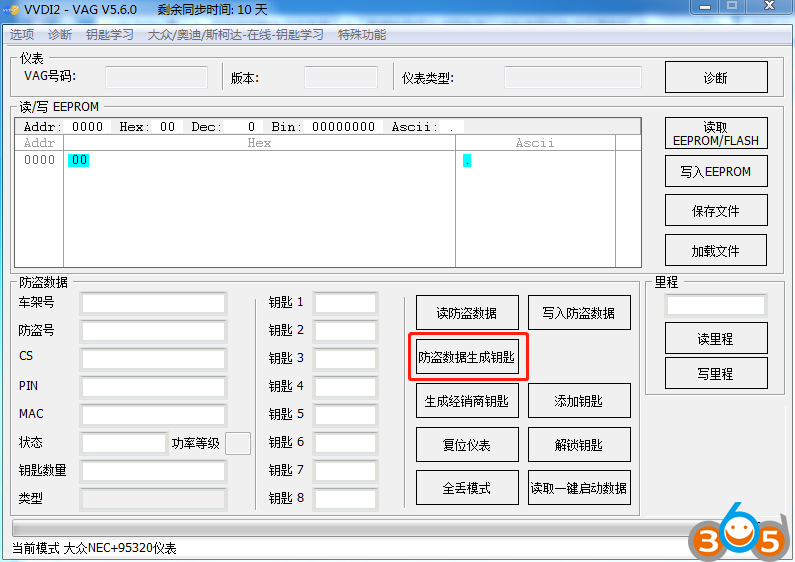Open the 选项 menu
The image size is (795, 562).
click(x=22, y=34)
